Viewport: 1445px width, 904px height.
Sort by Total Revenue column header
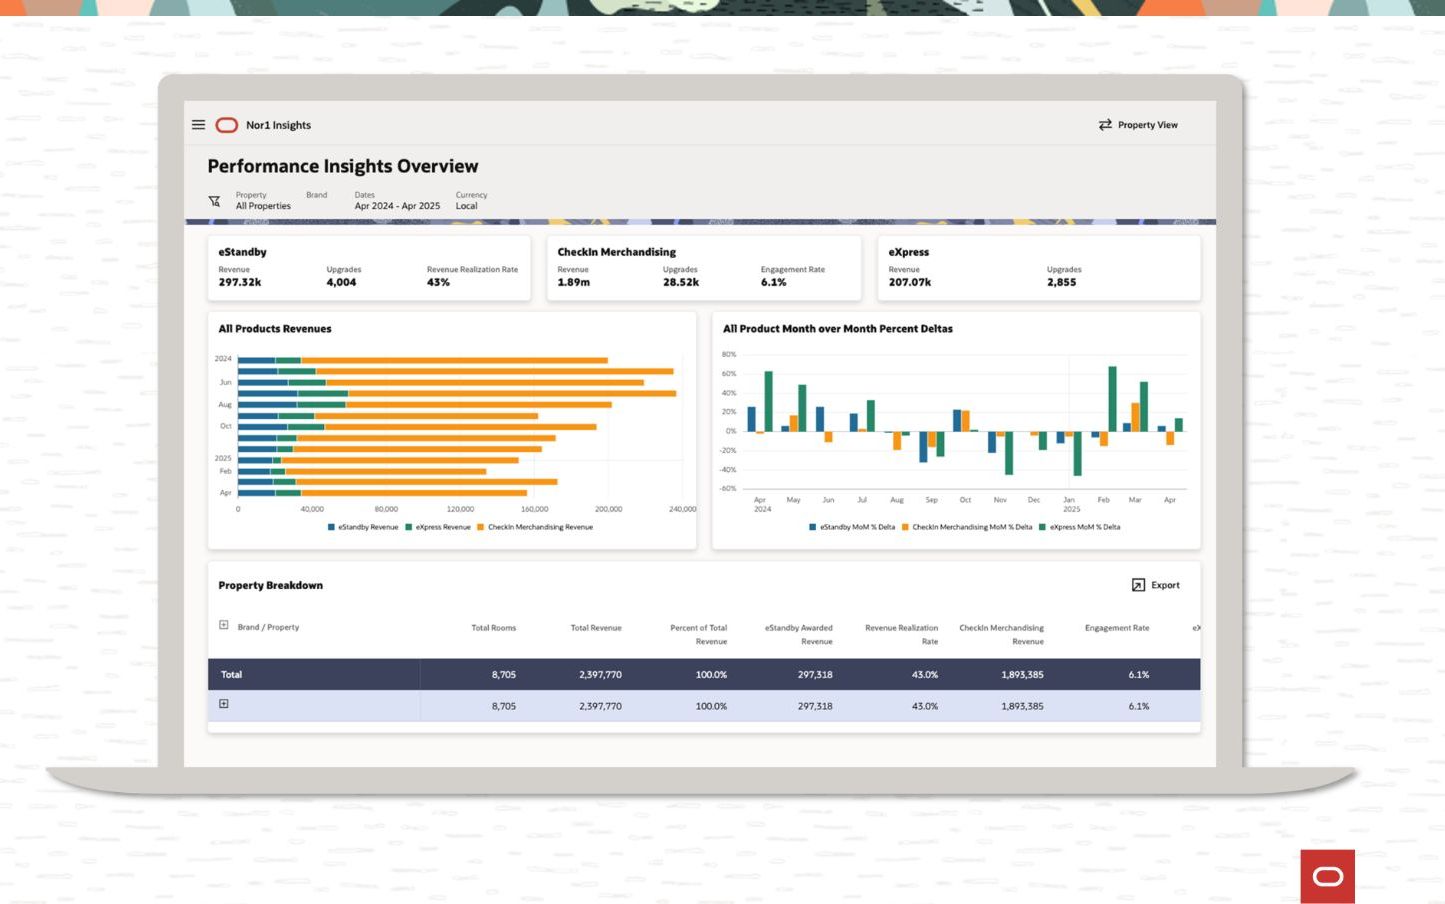(x=596, y=628)
